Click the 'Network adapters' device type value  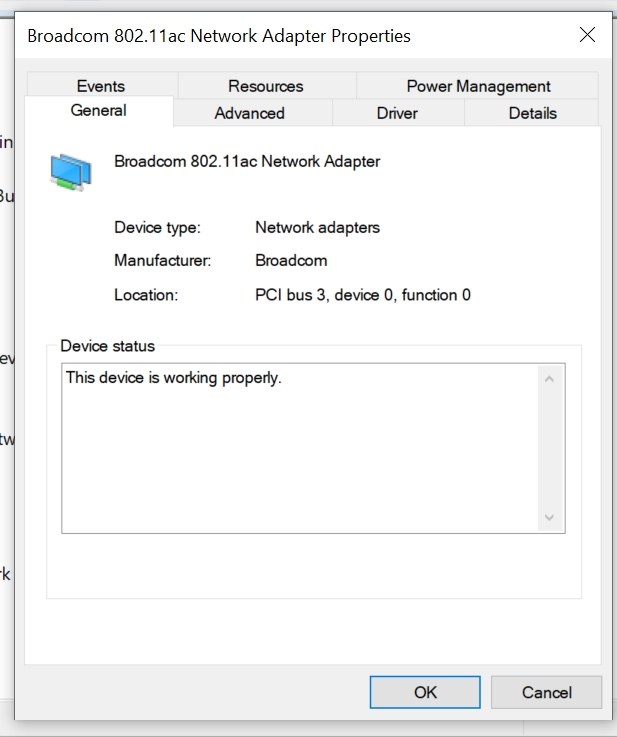coord(317,227)
